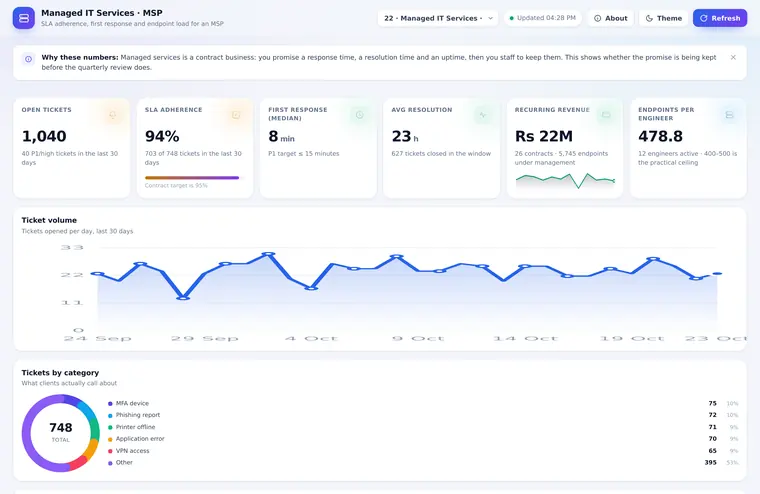
Task: Click the 'Managed IT Services · MSP' title
Action: coord(102,13)
